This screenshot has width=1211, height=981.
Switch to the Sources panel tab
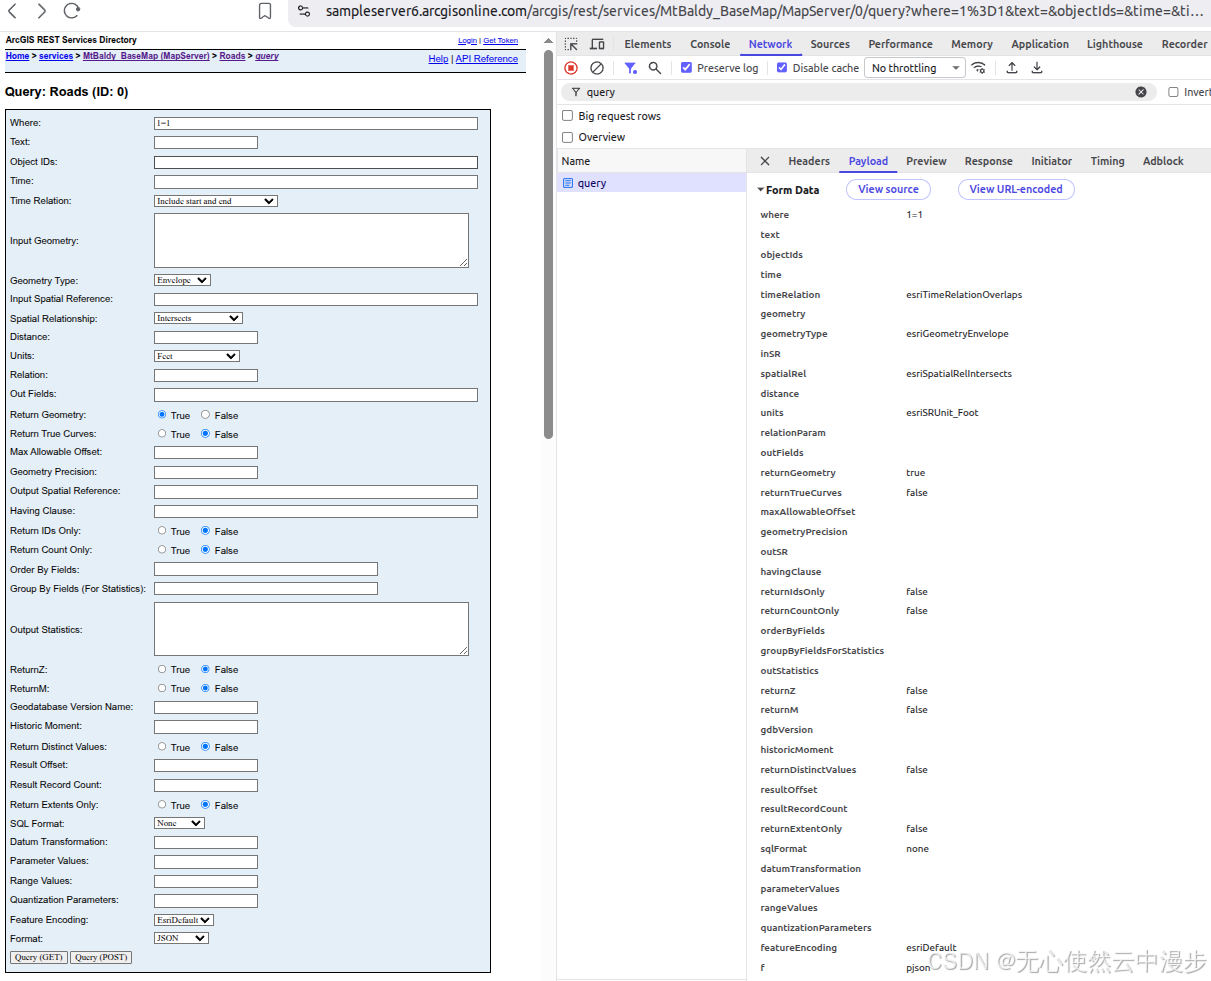(830, 44)
